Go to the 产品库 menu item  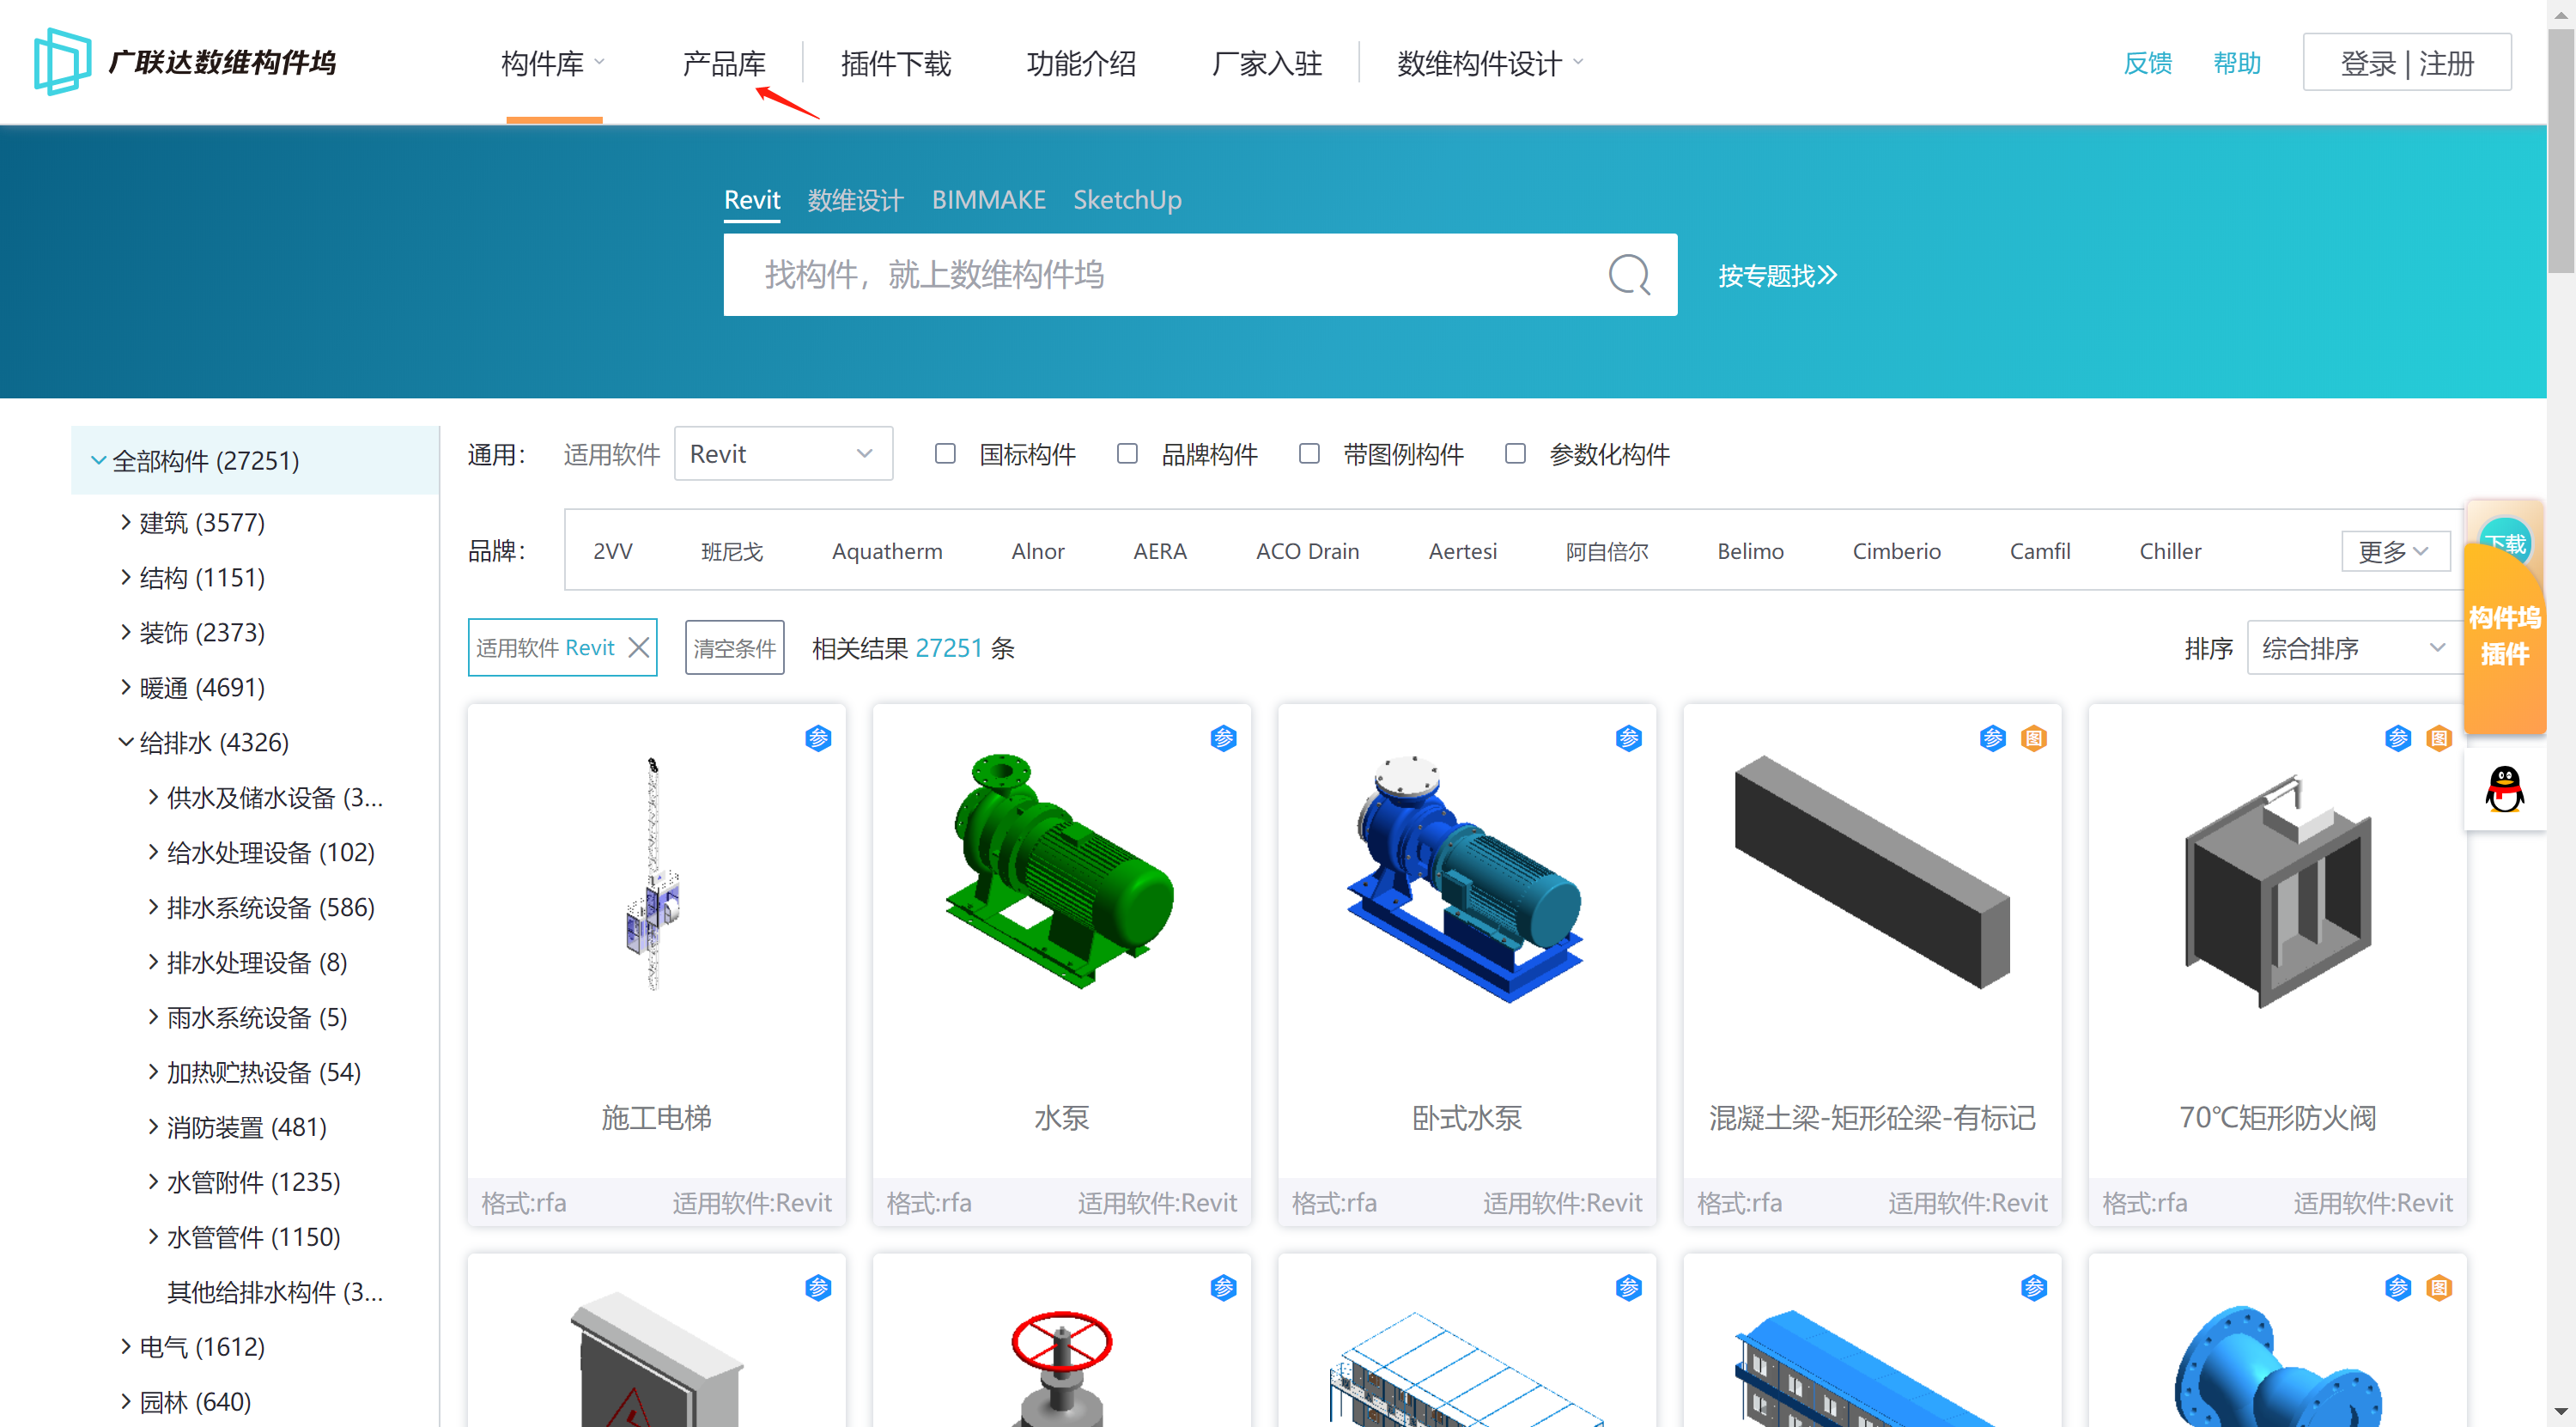click(723, 63)
